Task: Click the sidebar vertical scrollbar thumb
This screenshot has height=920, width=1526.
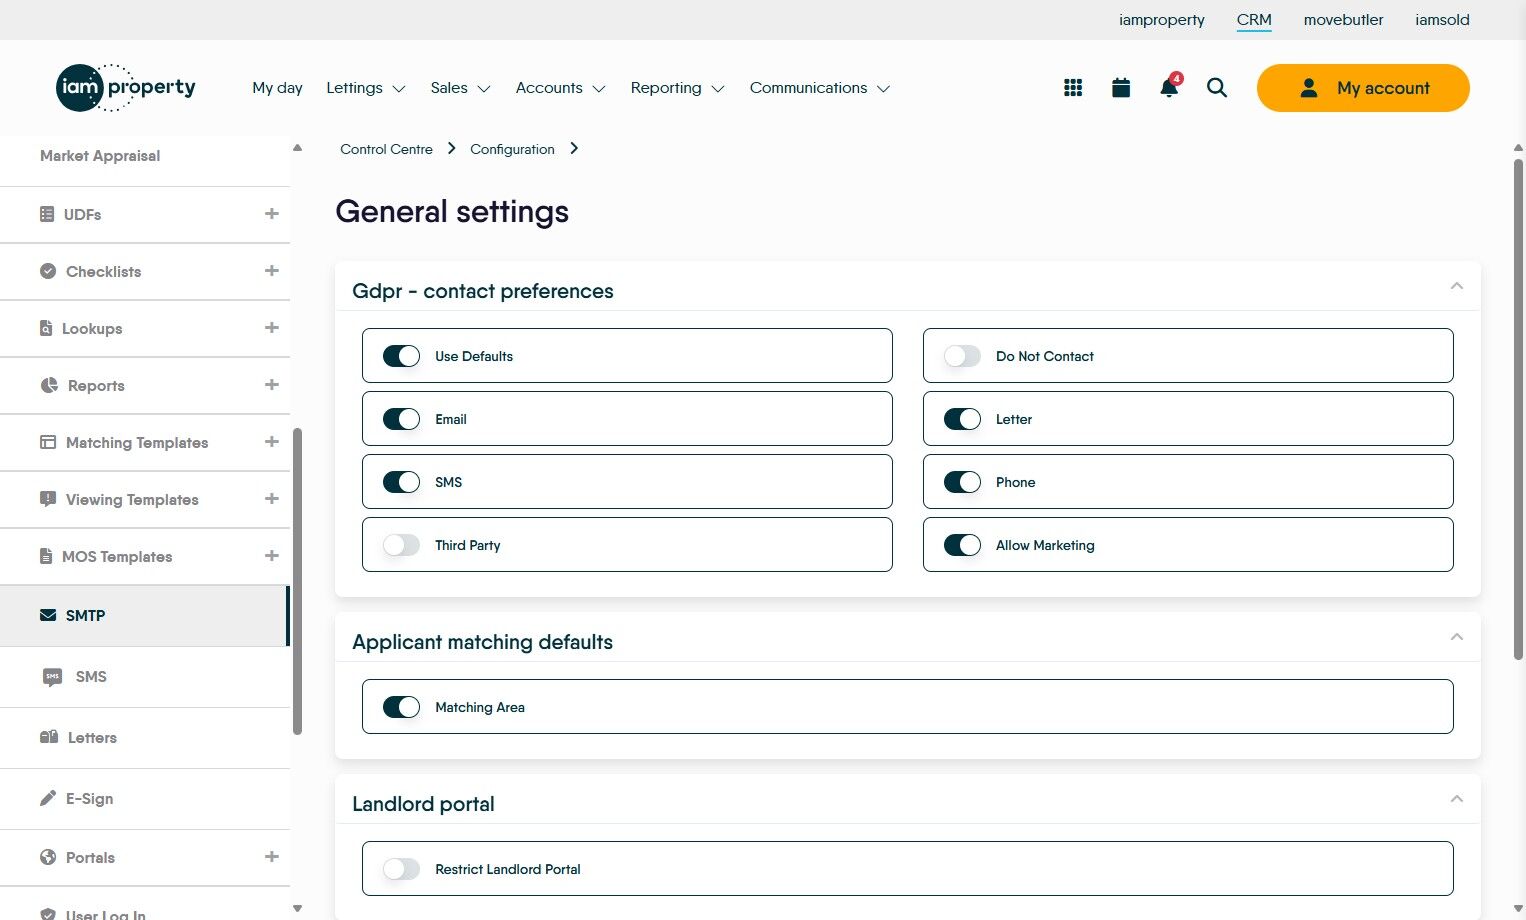Action: coord(297,580)
